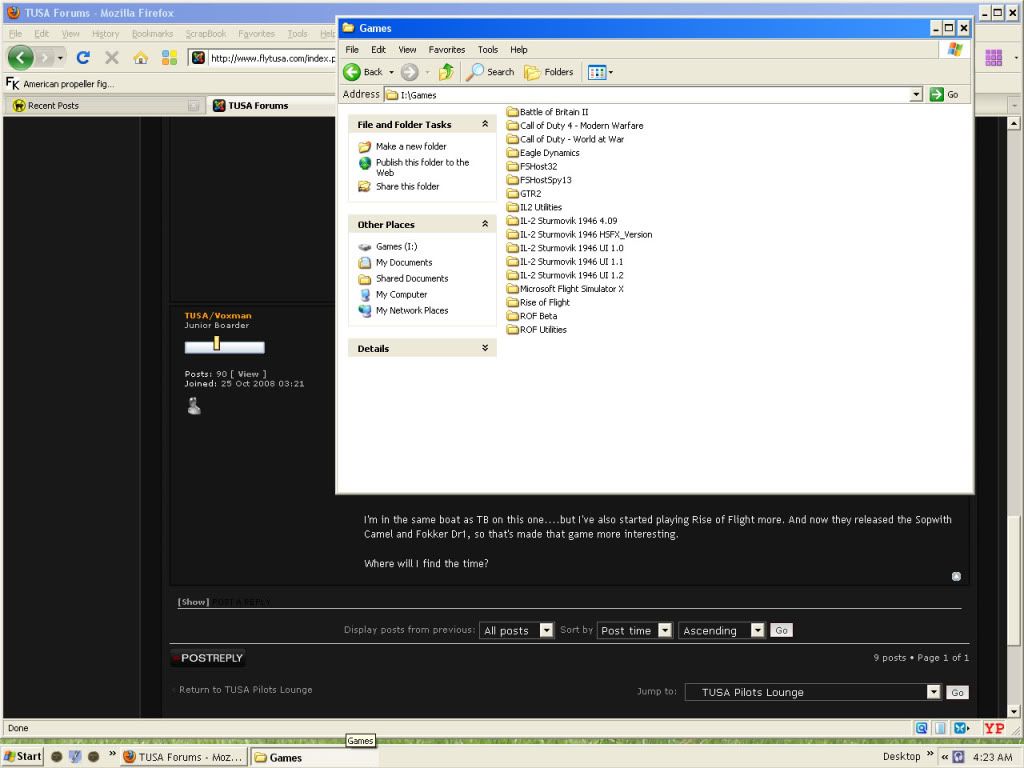The height and width of the screenshot is (768, 1024).
Task: Select the FSHostSpy13 folder
Action: 545,180
